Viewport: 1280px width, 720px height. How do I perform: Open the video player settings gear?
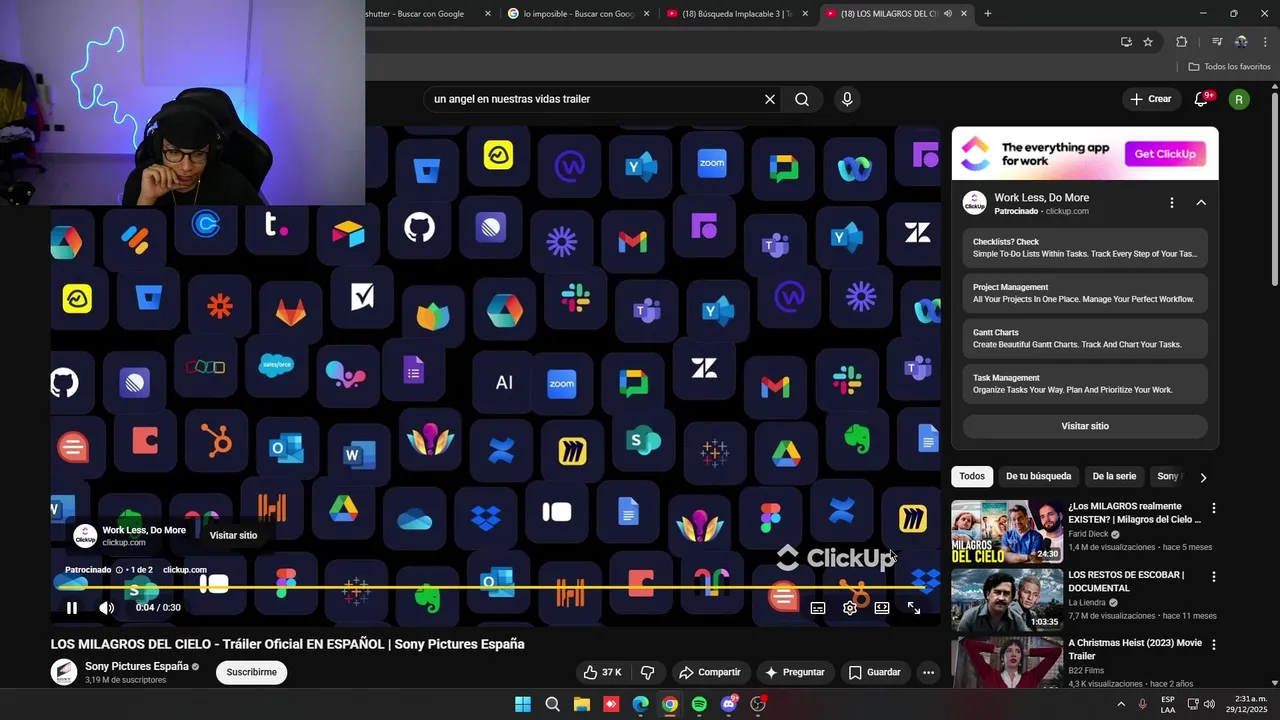coord(850,608)
